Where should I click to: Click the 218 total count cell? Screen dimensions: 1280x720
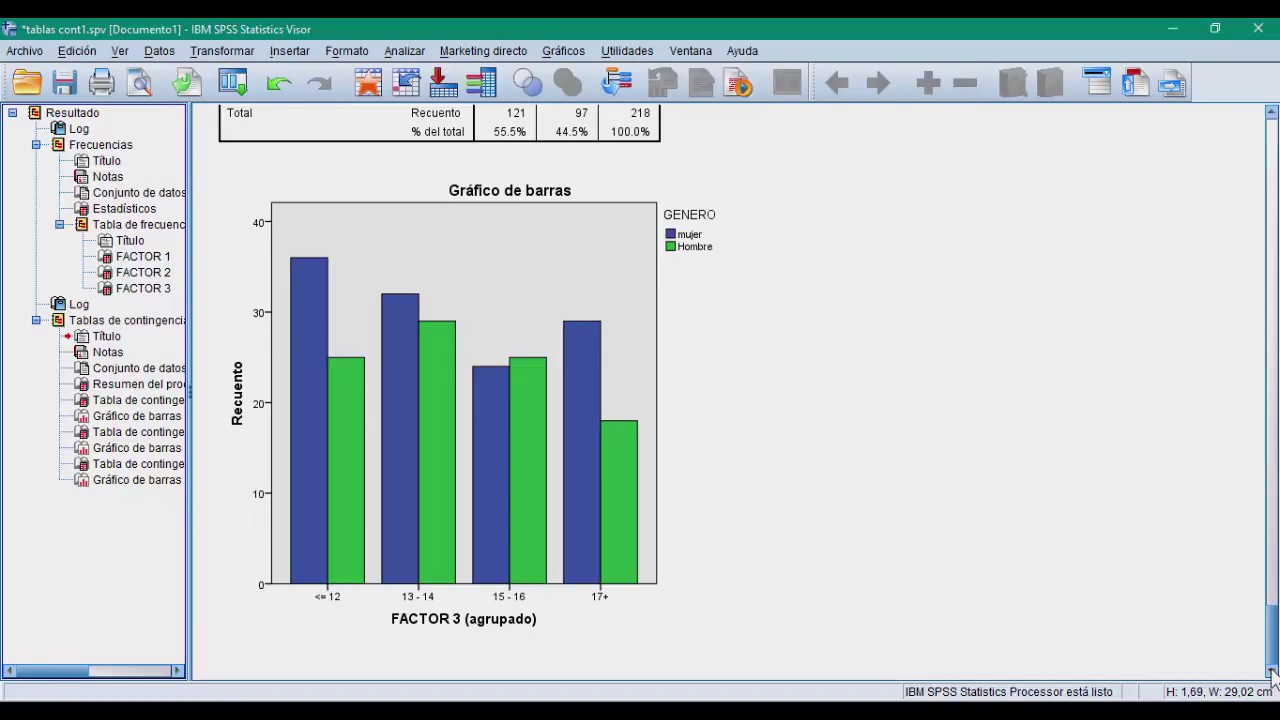click(640, 113)
